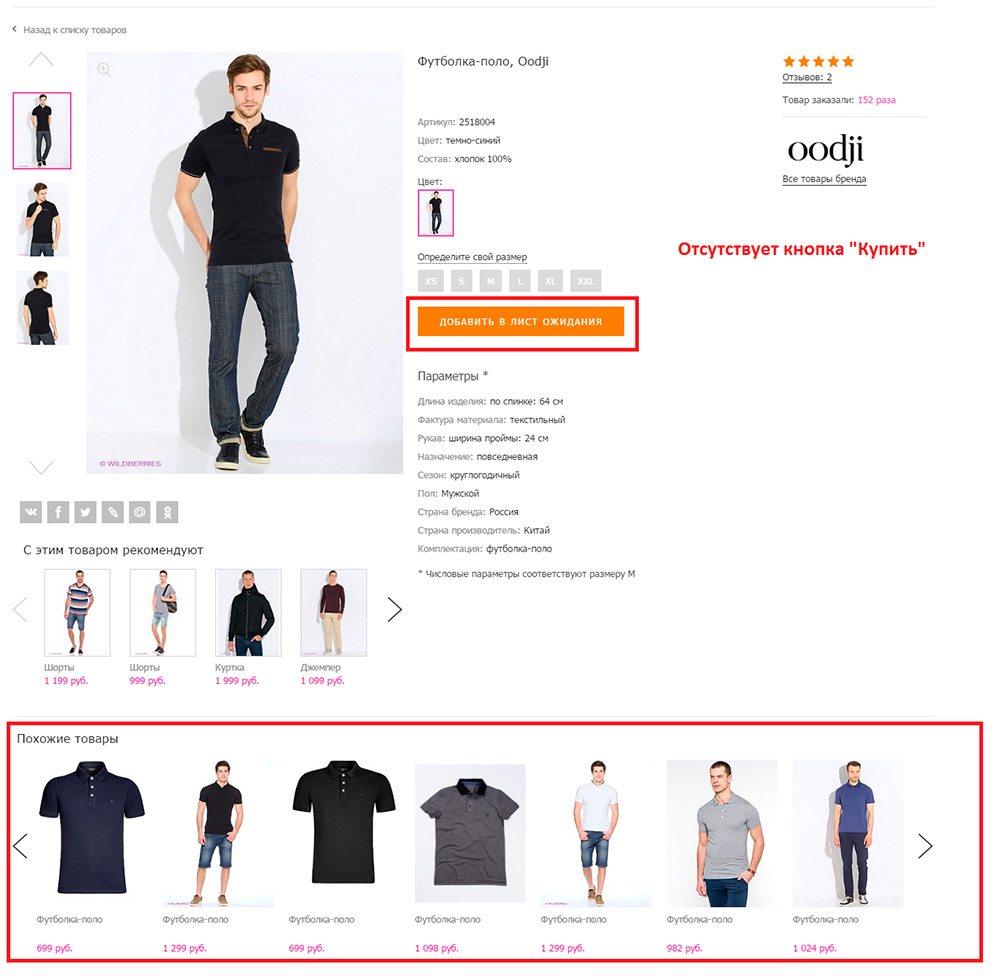Image resolution: width=1000 pixels, height=978 pixels.
Task: Share via the LiveJournal pencil icon
Action: (113, 512)
